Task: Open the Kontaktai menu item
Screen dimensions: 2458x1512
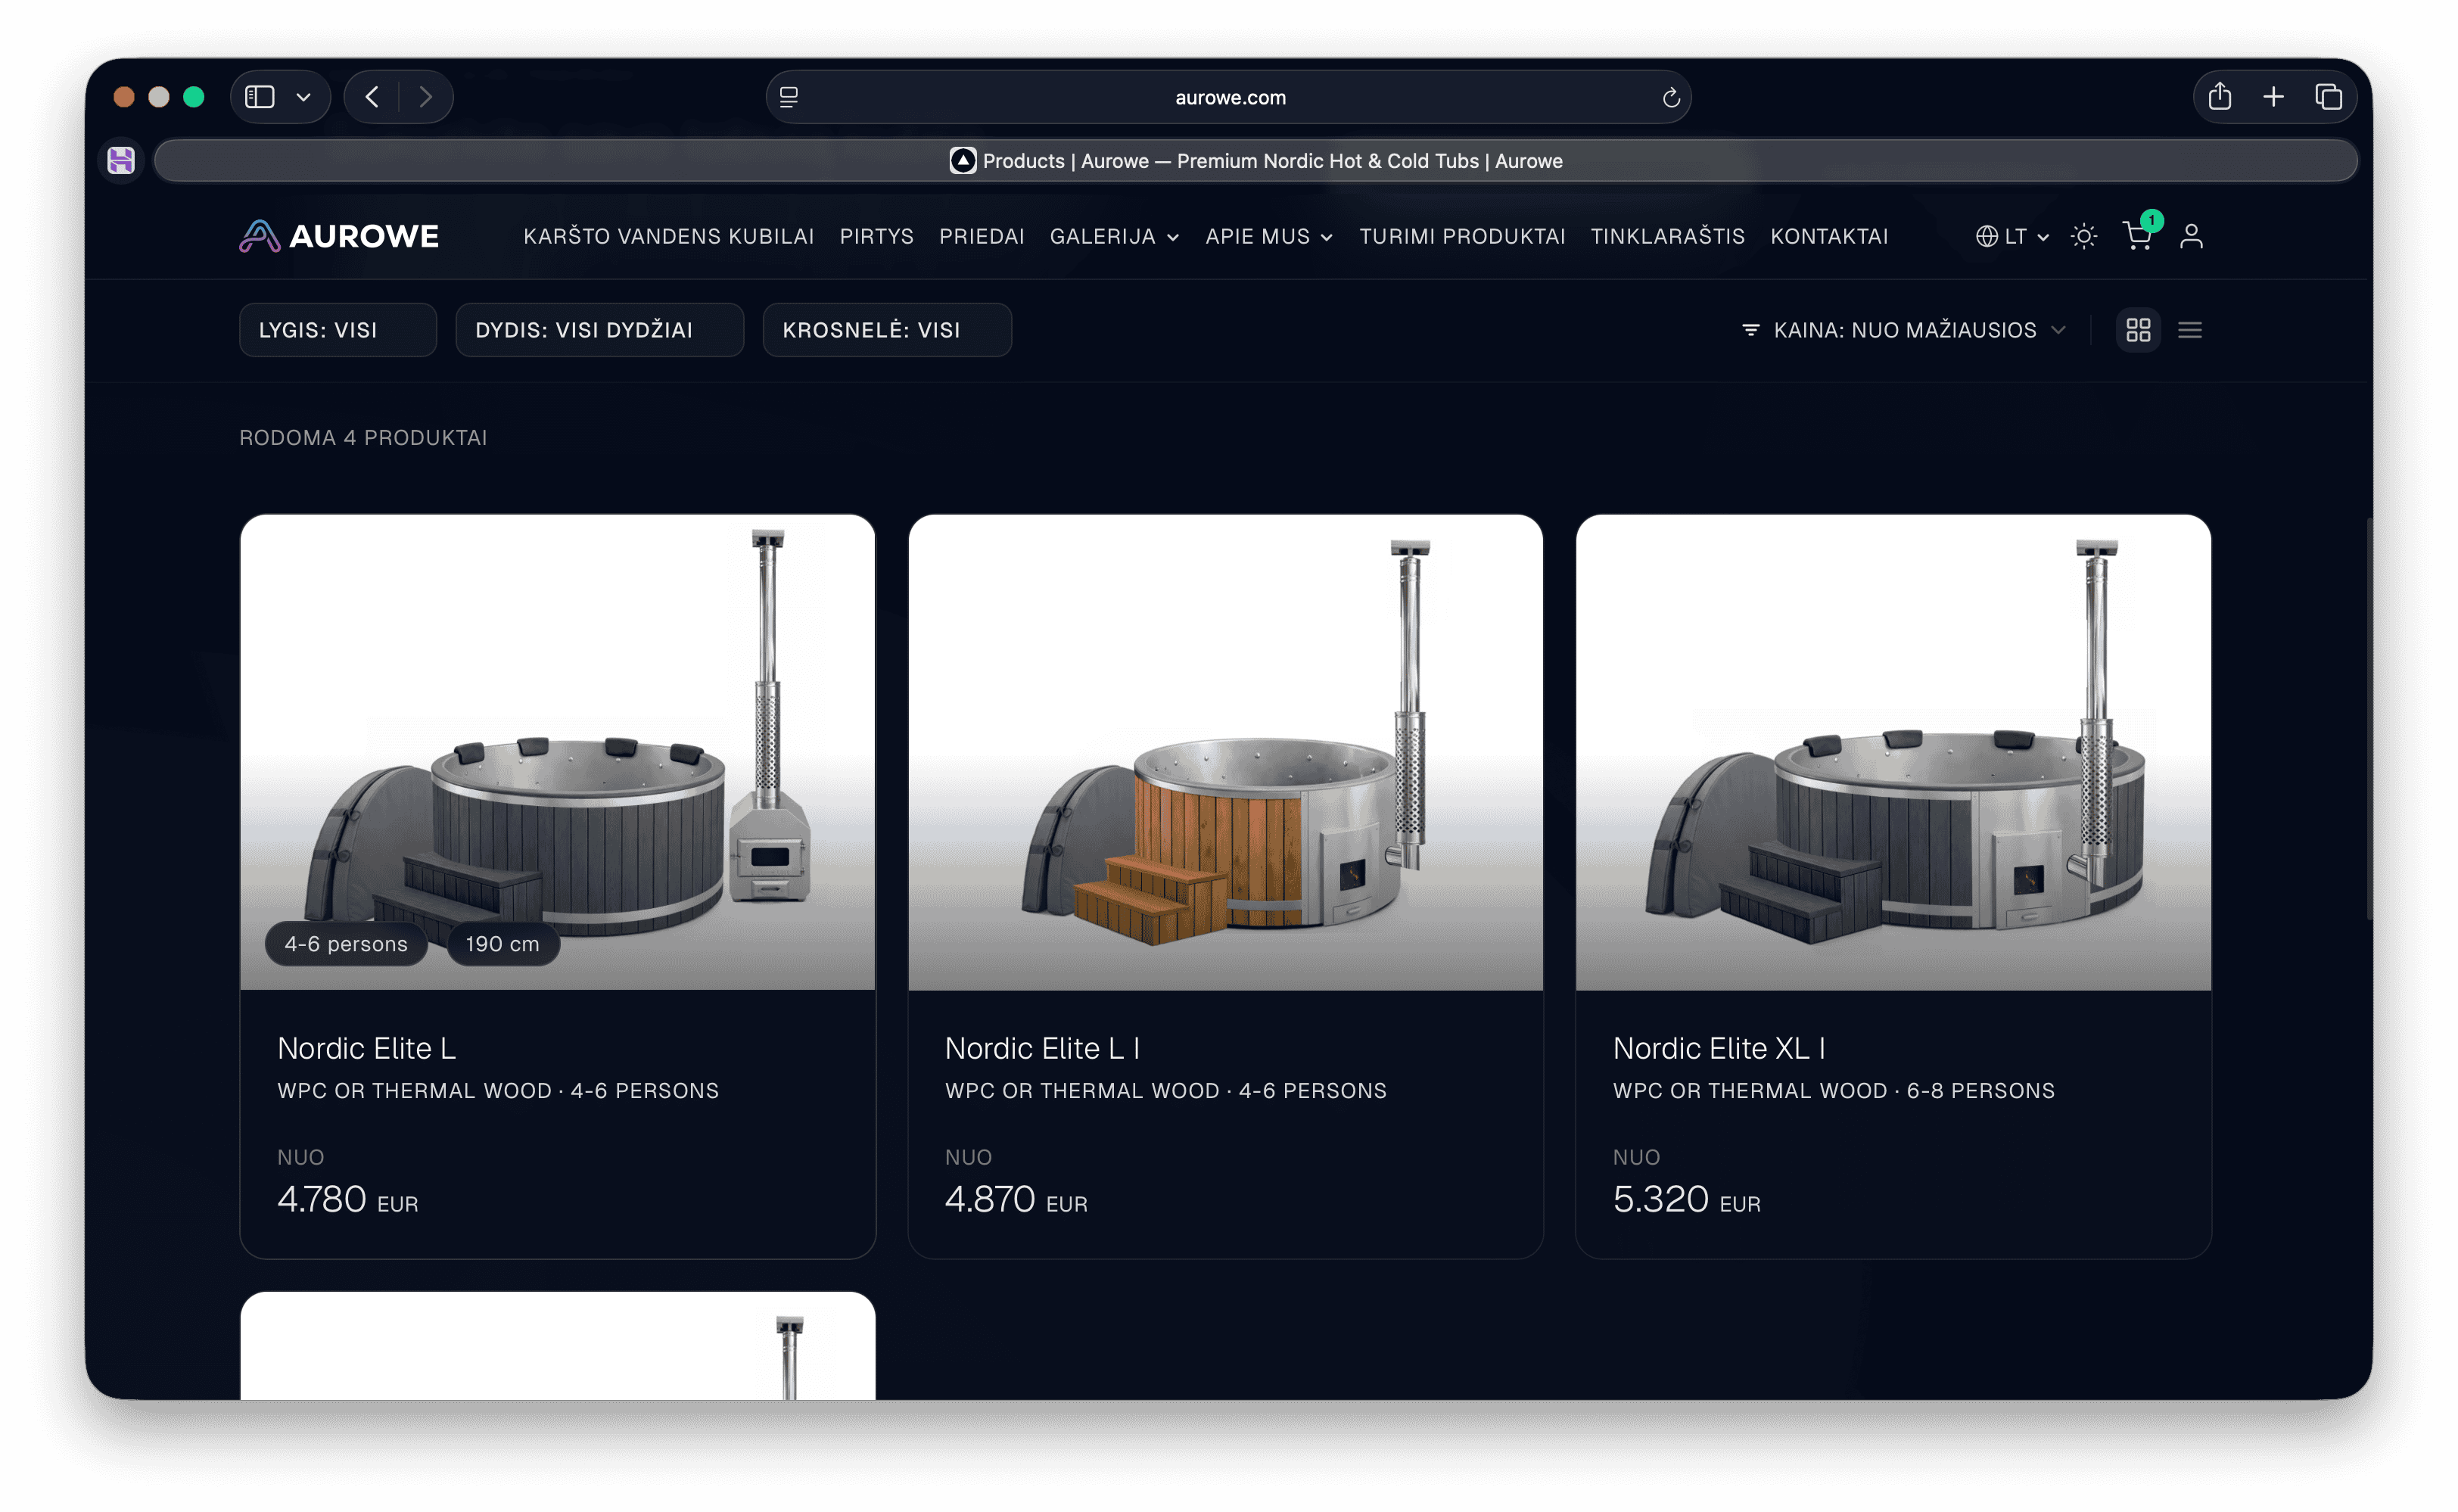Action: (1829, 236)
